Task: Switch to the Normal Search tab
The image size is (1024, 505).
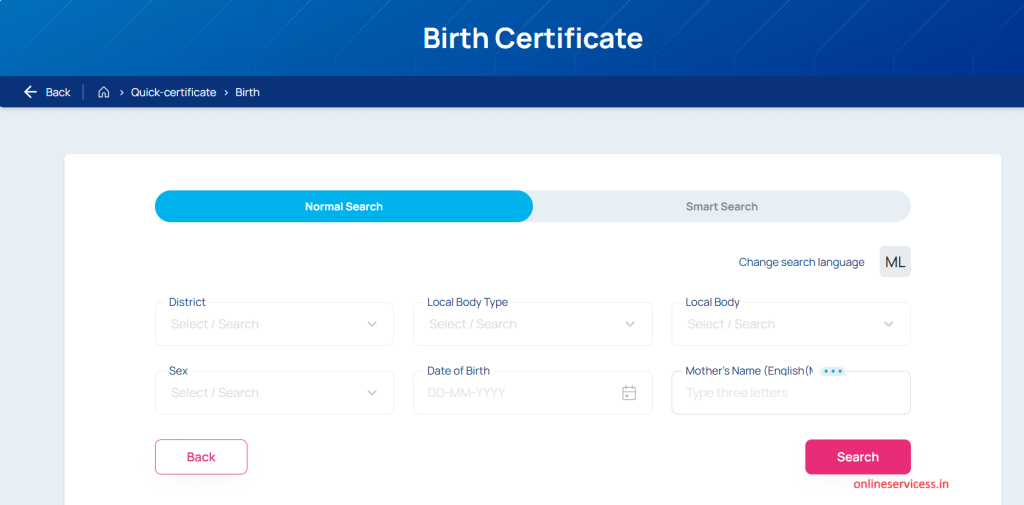Action: click(344, 206)
